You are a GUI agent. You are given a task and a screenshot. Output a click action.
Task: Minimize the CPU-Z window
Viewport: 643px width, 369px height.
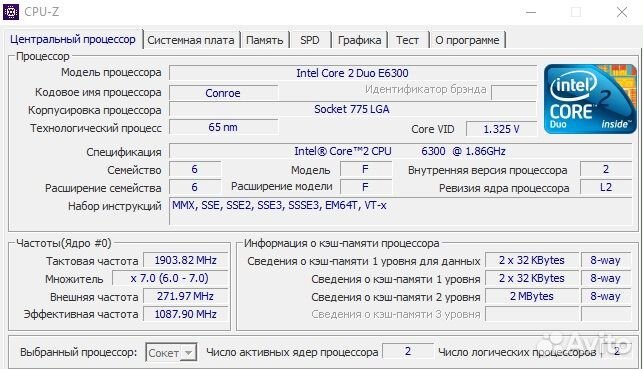[531, 12]
